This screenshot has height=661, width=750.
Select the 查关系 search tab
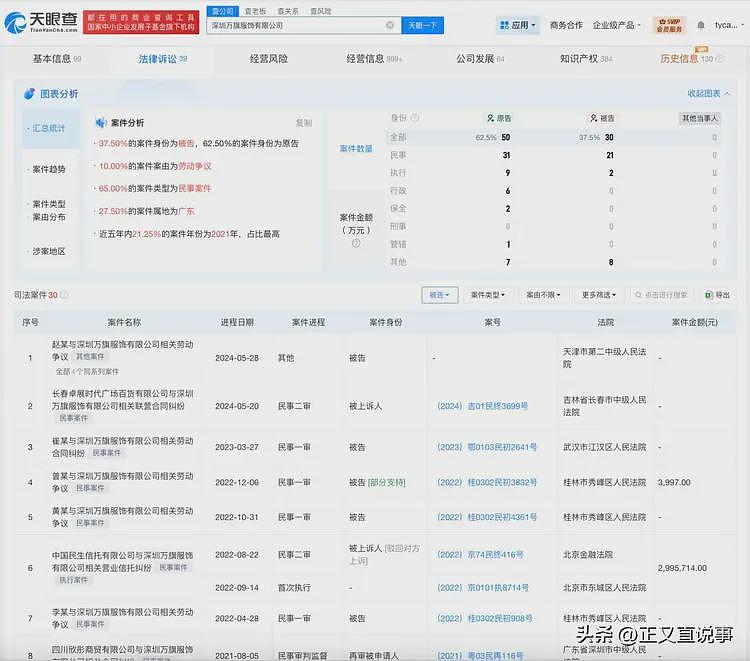pos(287,11)
